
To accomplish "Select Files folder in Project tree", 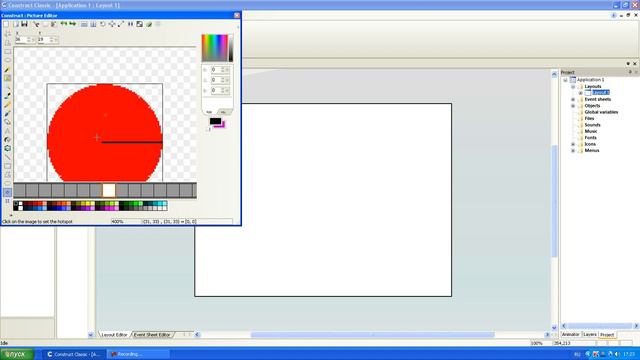I will 589,118.
